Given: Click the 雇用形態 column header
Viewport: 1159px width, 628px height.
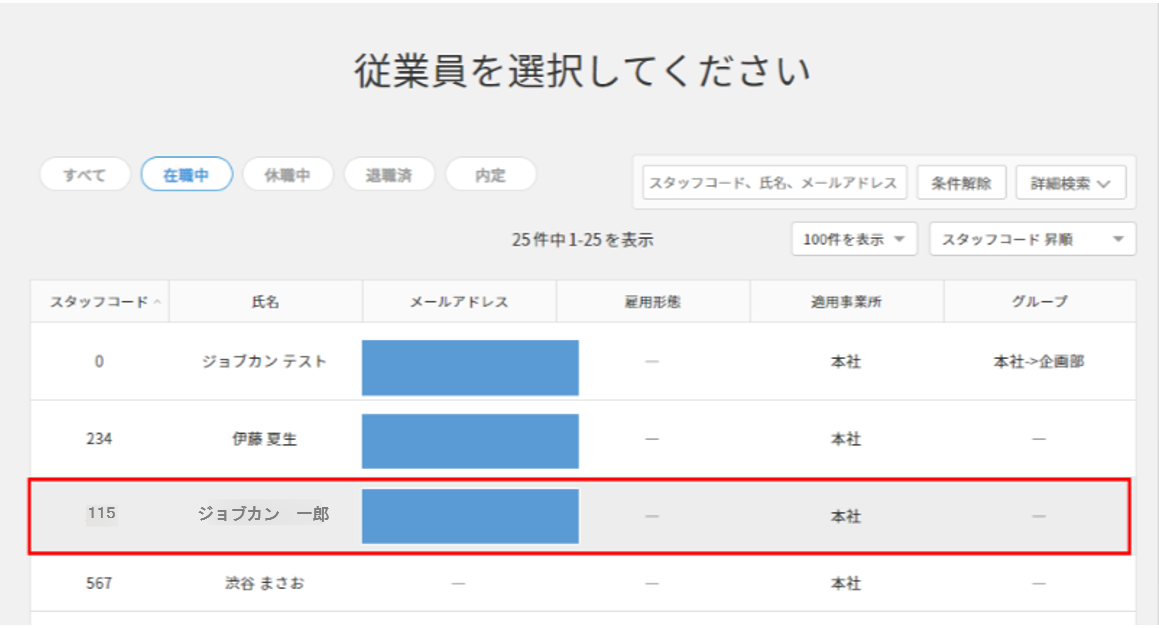Looking at the screenshot, I should point(652,302).
